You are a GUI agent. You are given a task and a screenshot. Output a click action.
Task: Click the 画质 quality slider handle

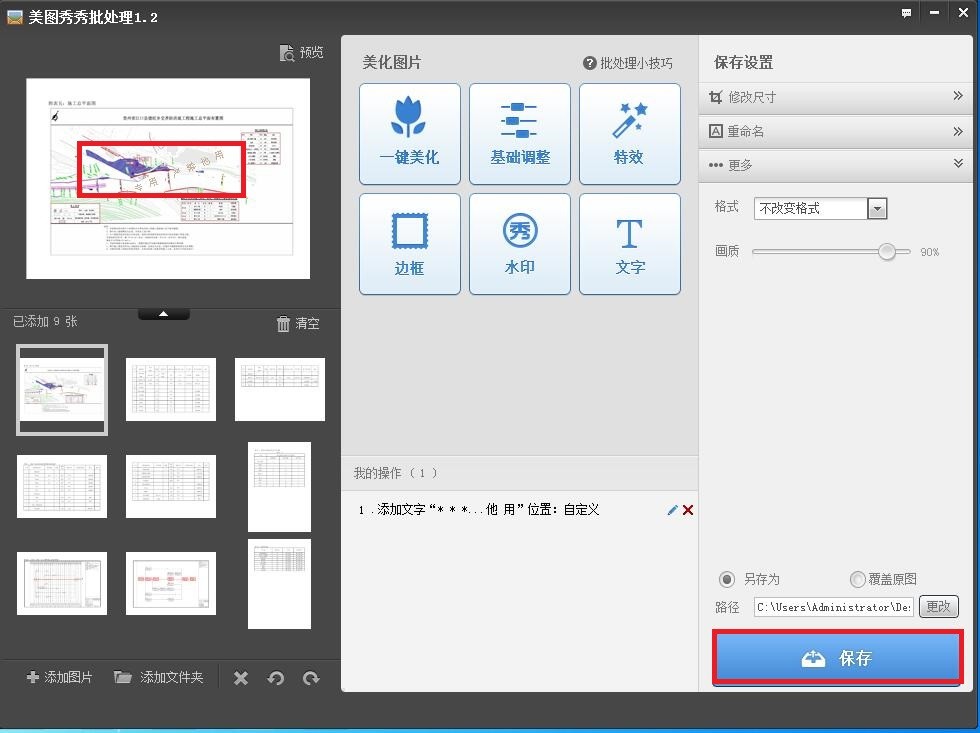[887, 252]
